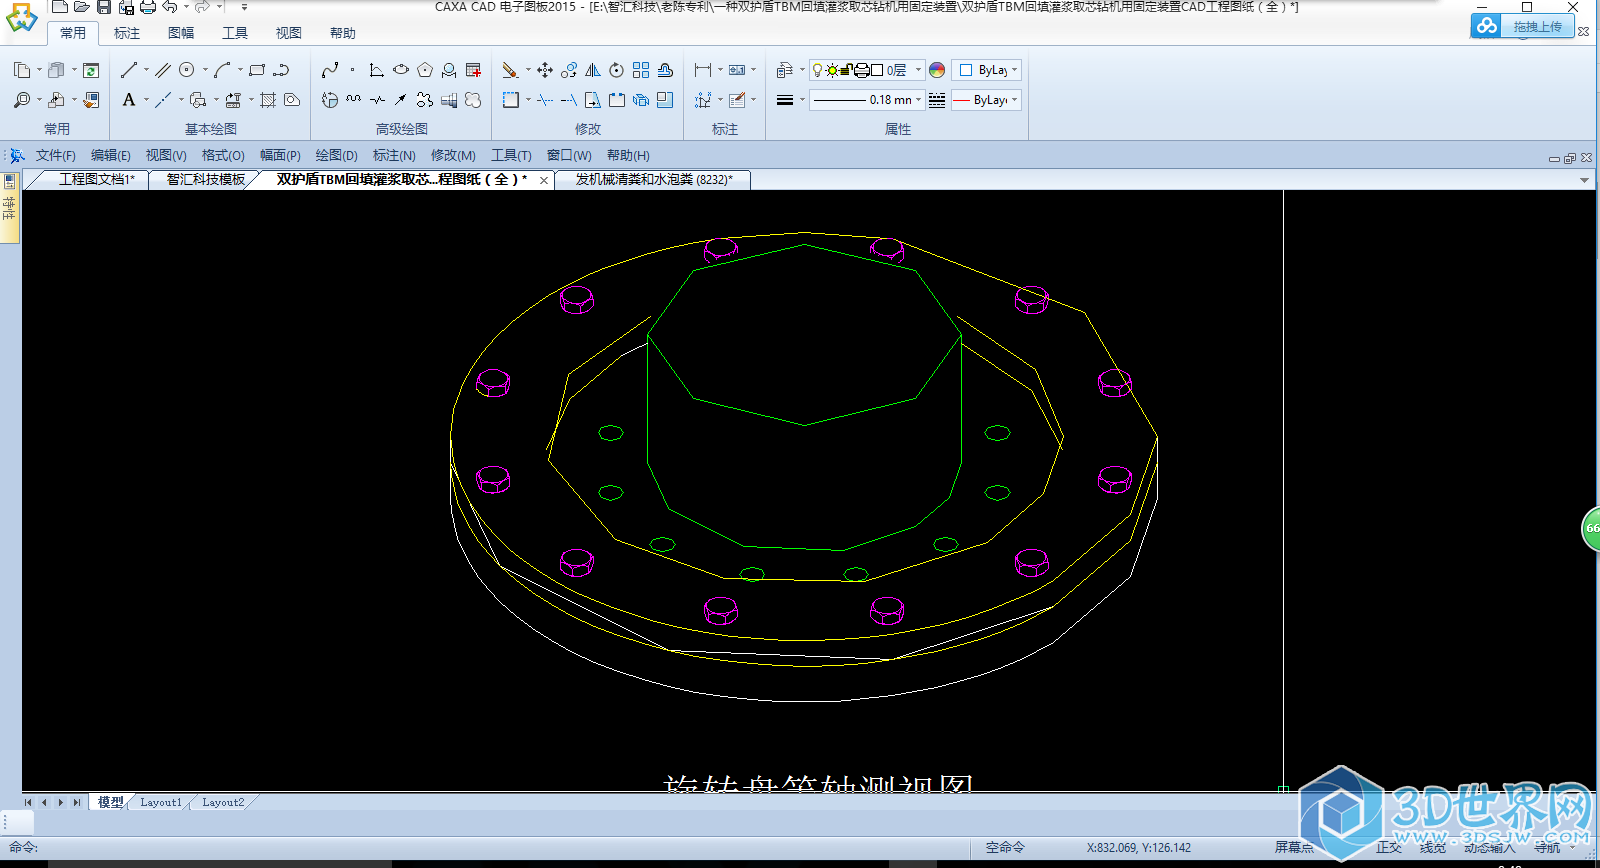Click the Linear dimension tool
Image resolution: width=1600 pixels, height=868 pixels.
coord(703,70)
